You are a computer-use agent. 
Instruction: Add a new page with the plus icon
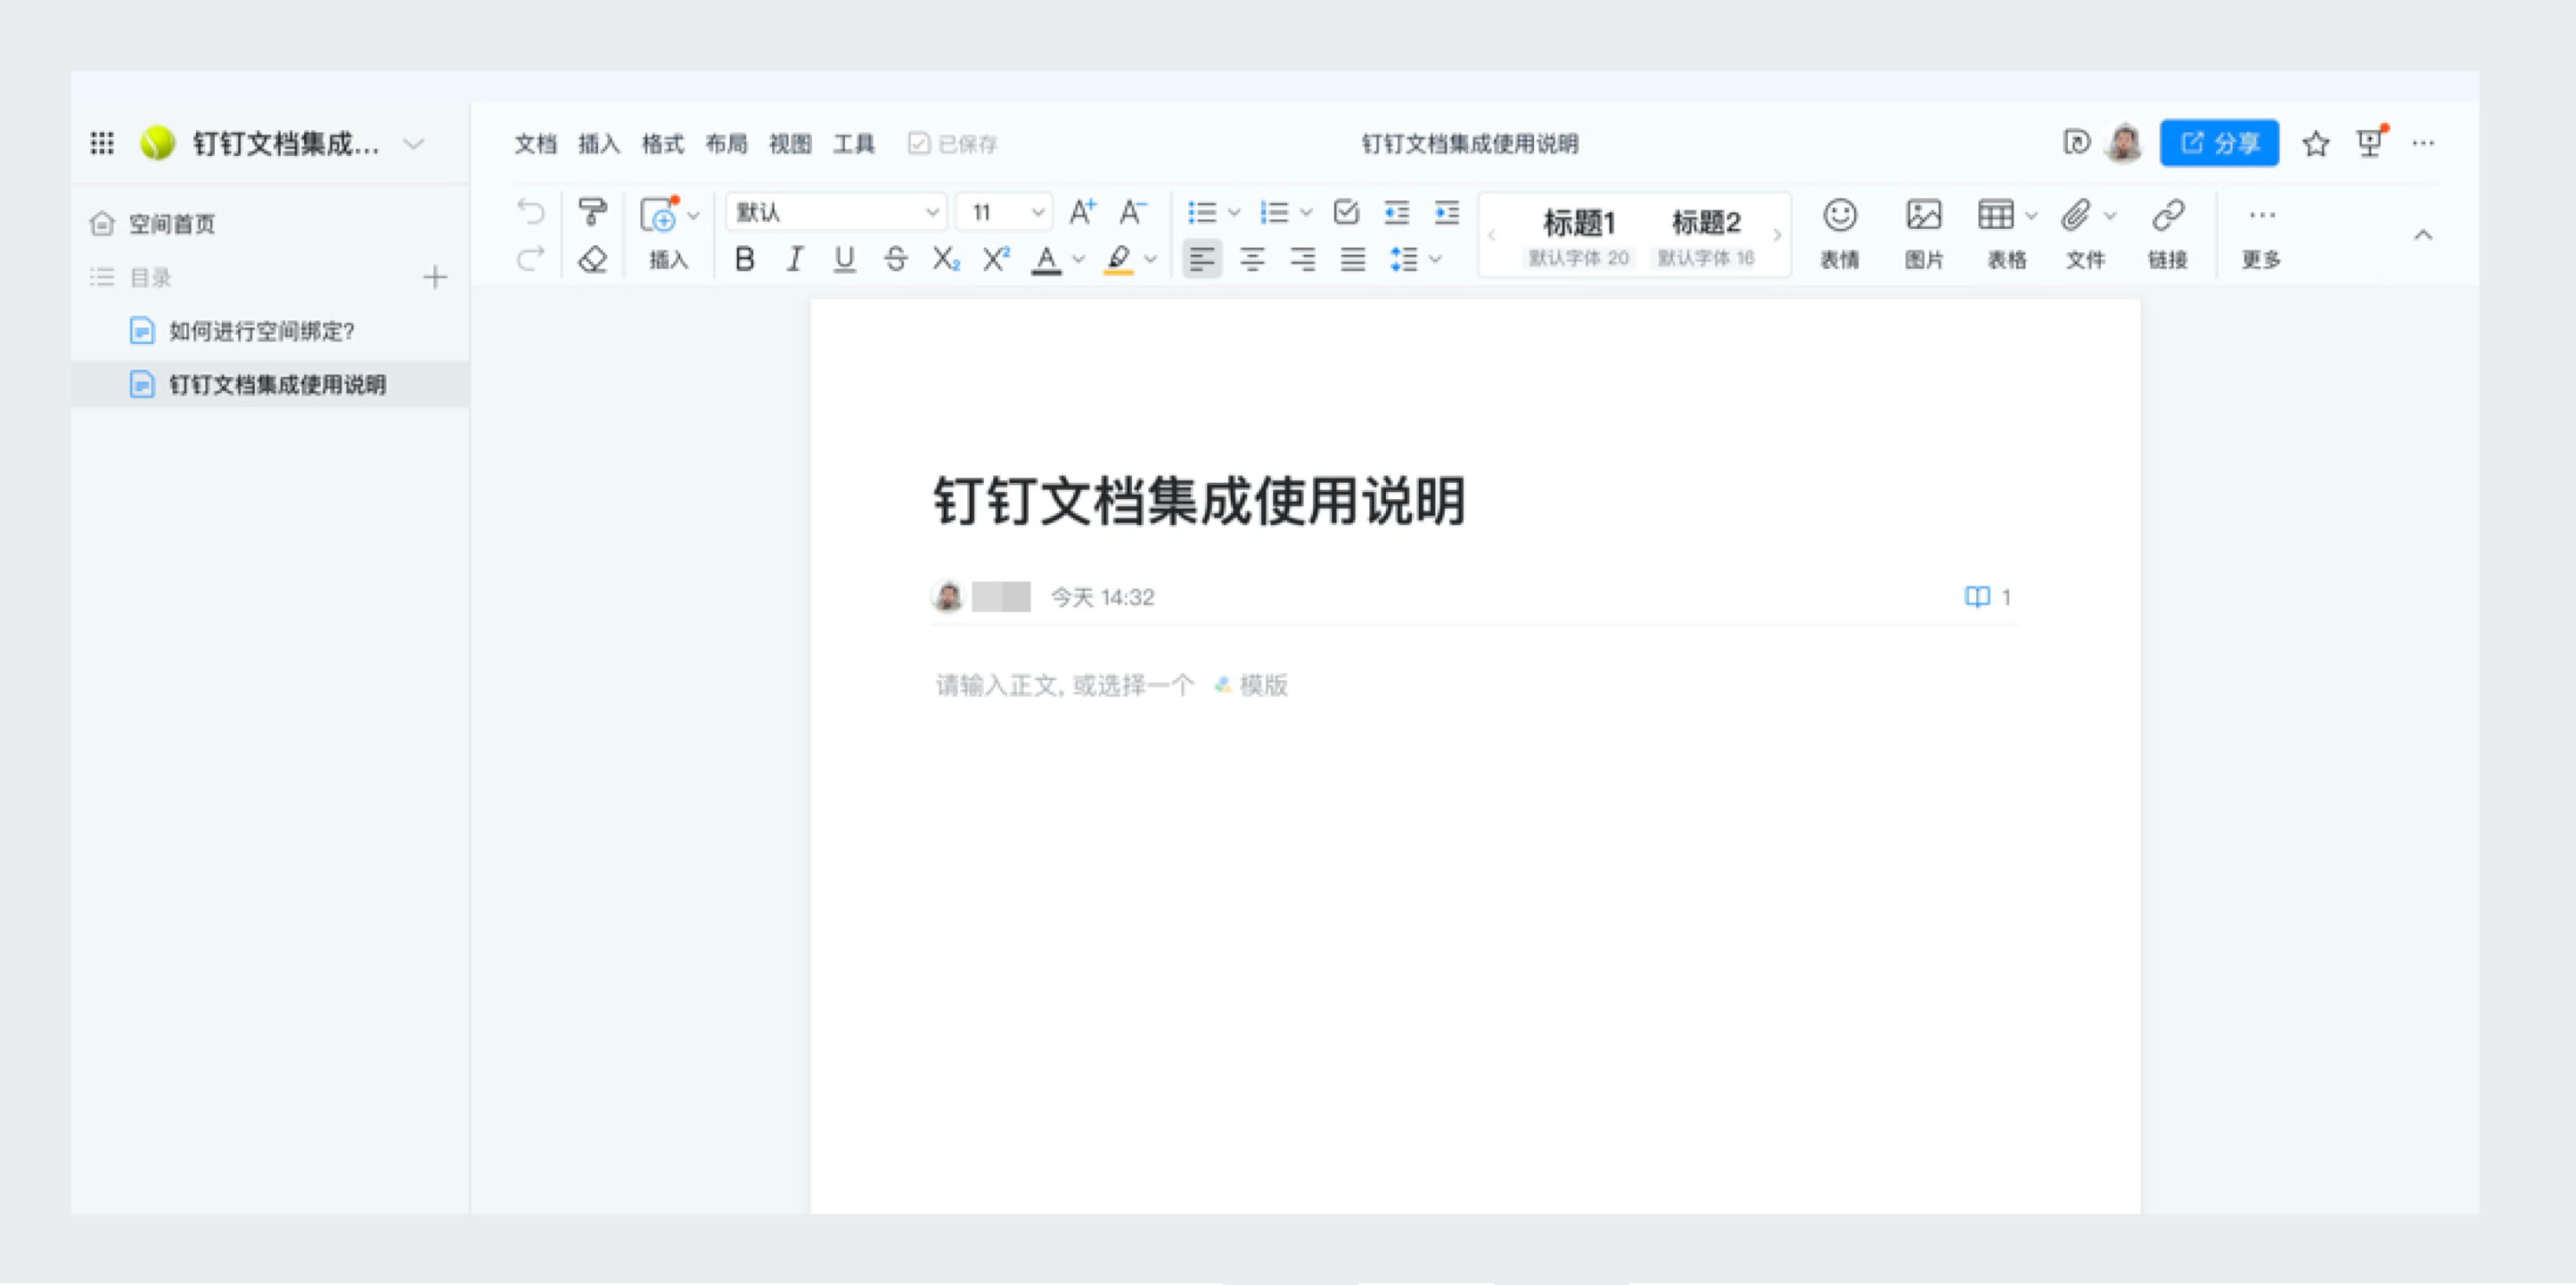click(x=435, y=277)
